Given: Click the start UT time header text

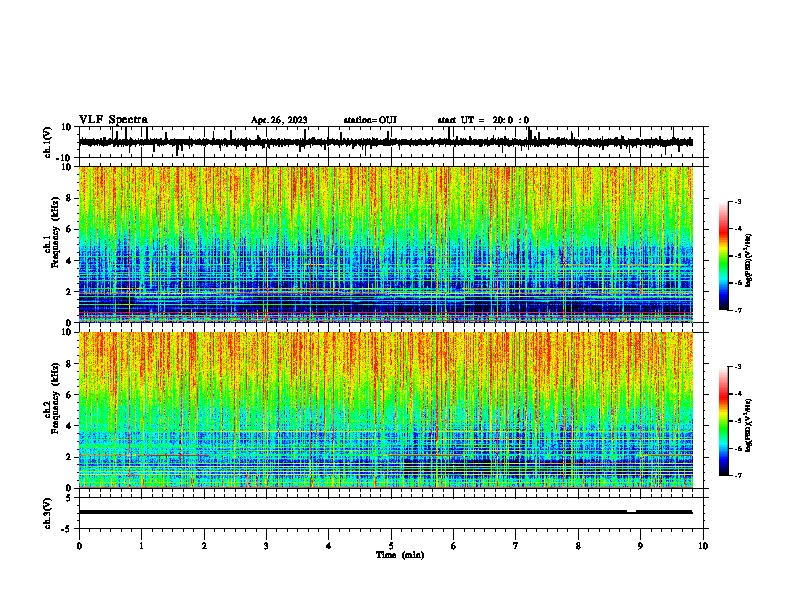Looking at the screenshot, I should pos(483,120).
